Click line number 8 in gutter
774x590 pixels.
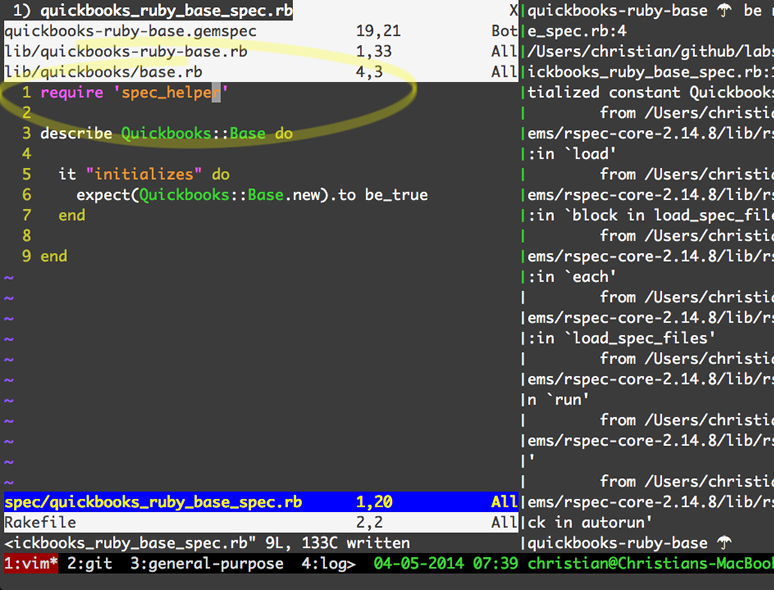click(26, 236)
